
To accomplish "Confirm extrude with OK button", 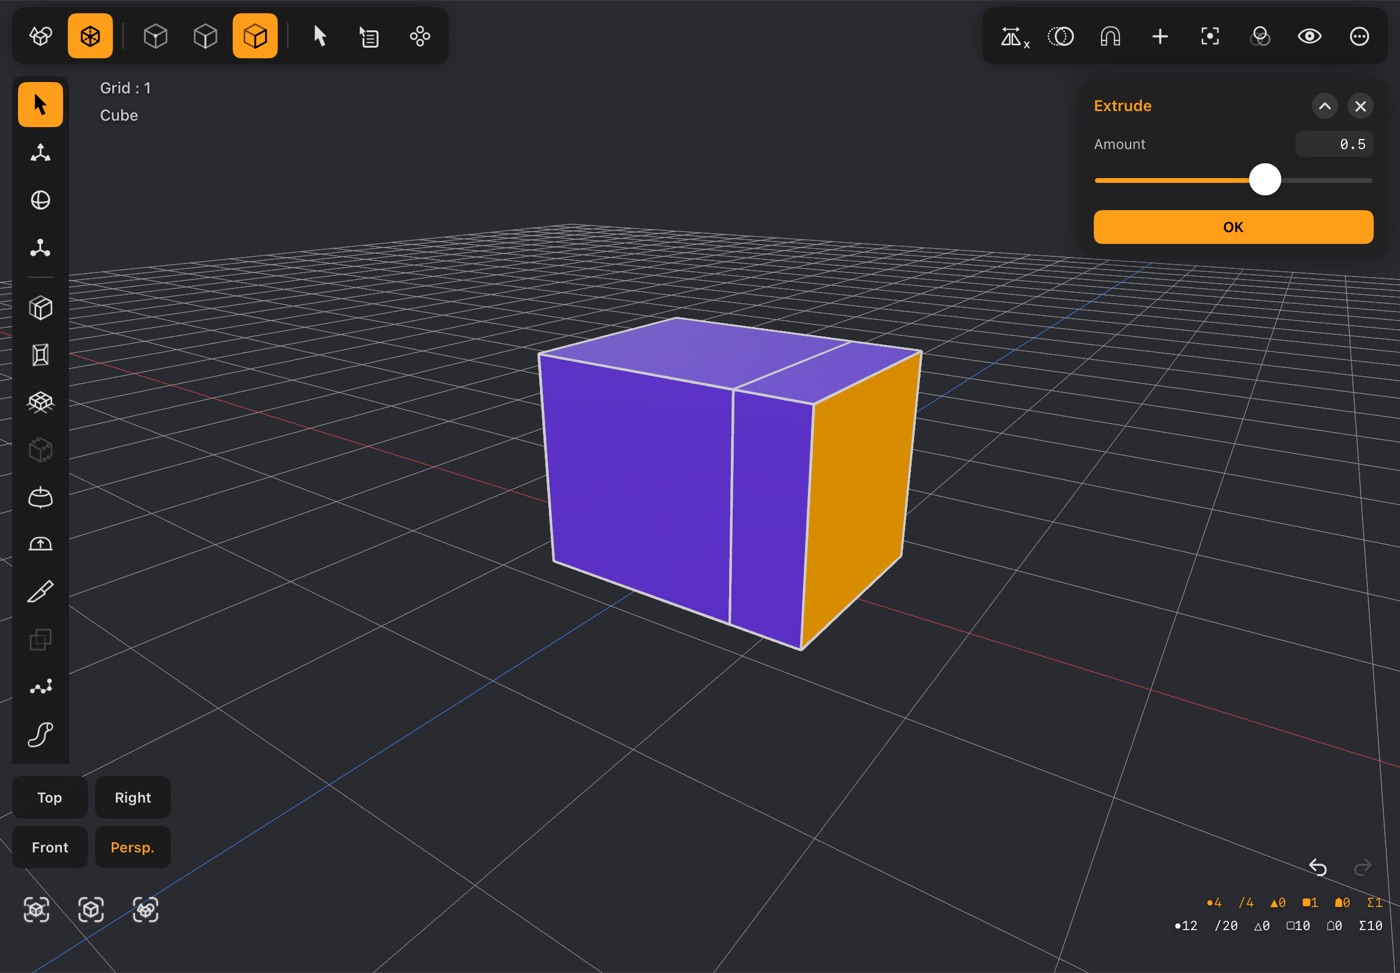I will coord(1233,227).
